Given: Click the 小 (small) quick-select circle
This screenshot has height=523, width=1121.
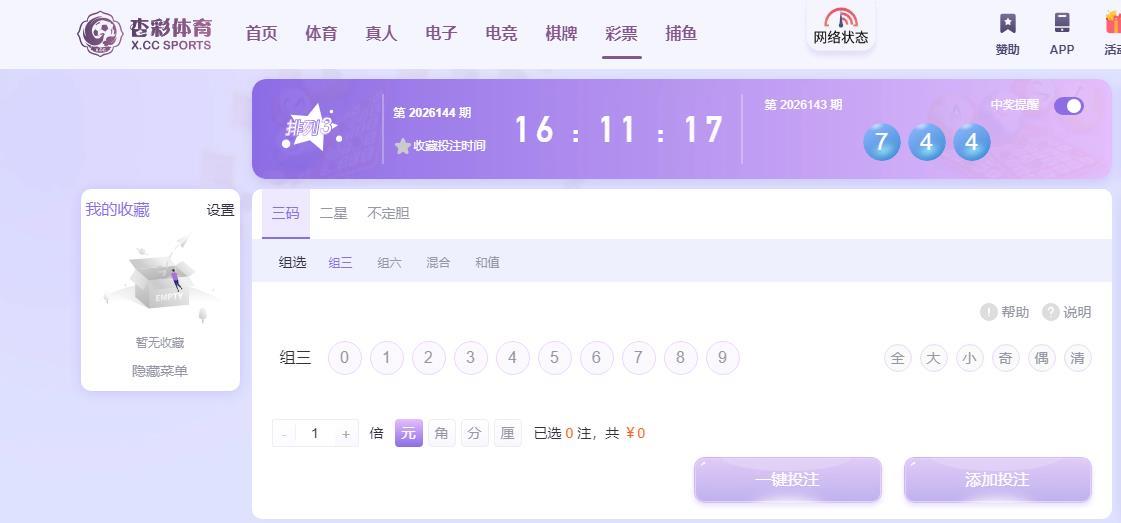Looking at the screenshot, I should click(969, 358).
